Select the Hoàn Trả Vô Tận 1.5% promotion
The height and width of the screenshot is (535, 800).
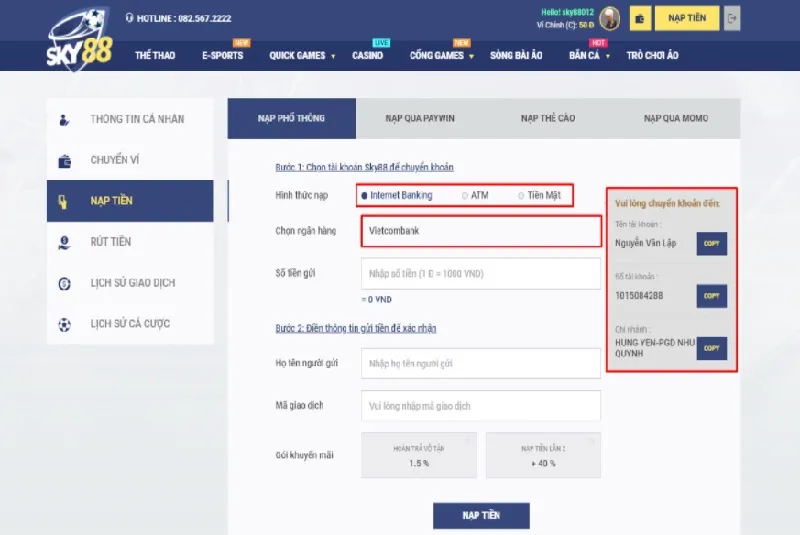[x=418, y=455]
